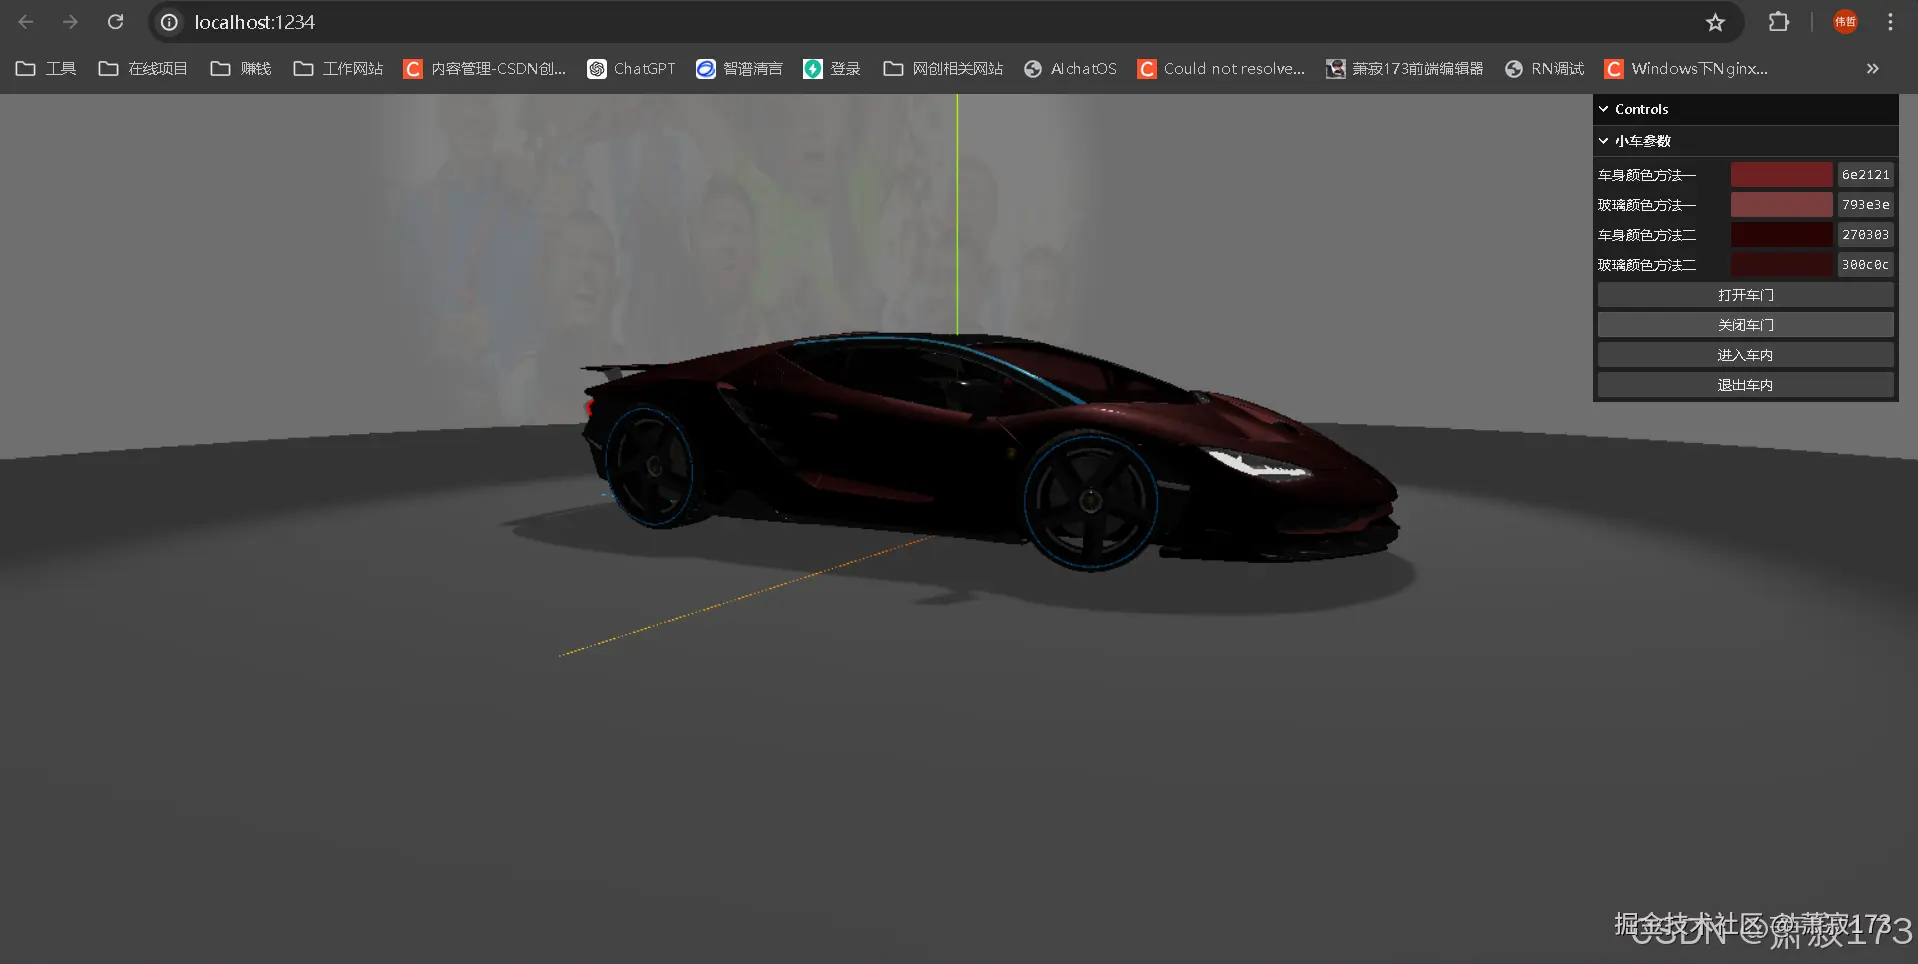Open the RN调试 bookmark
1918x964 pixels.
pyautogui.click(x=1545, y=69)
